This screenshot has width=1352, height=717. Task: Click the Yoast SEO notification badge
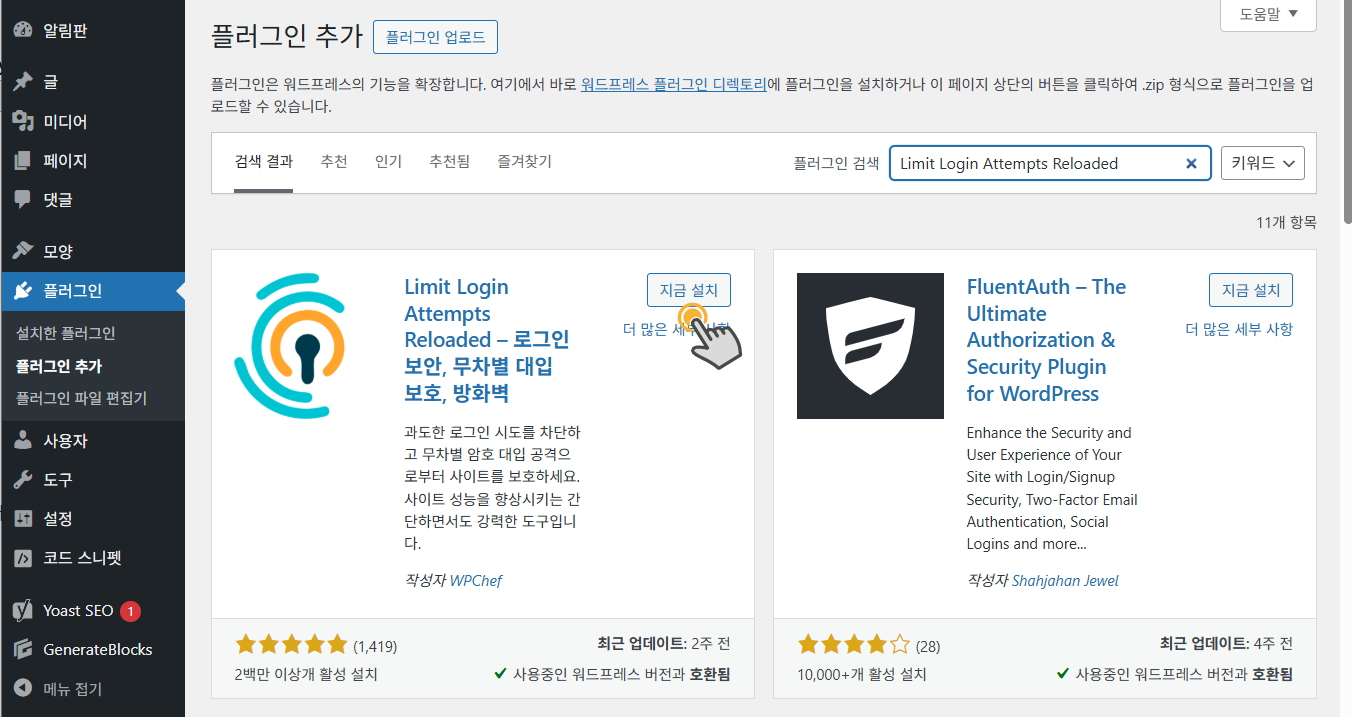130,610
